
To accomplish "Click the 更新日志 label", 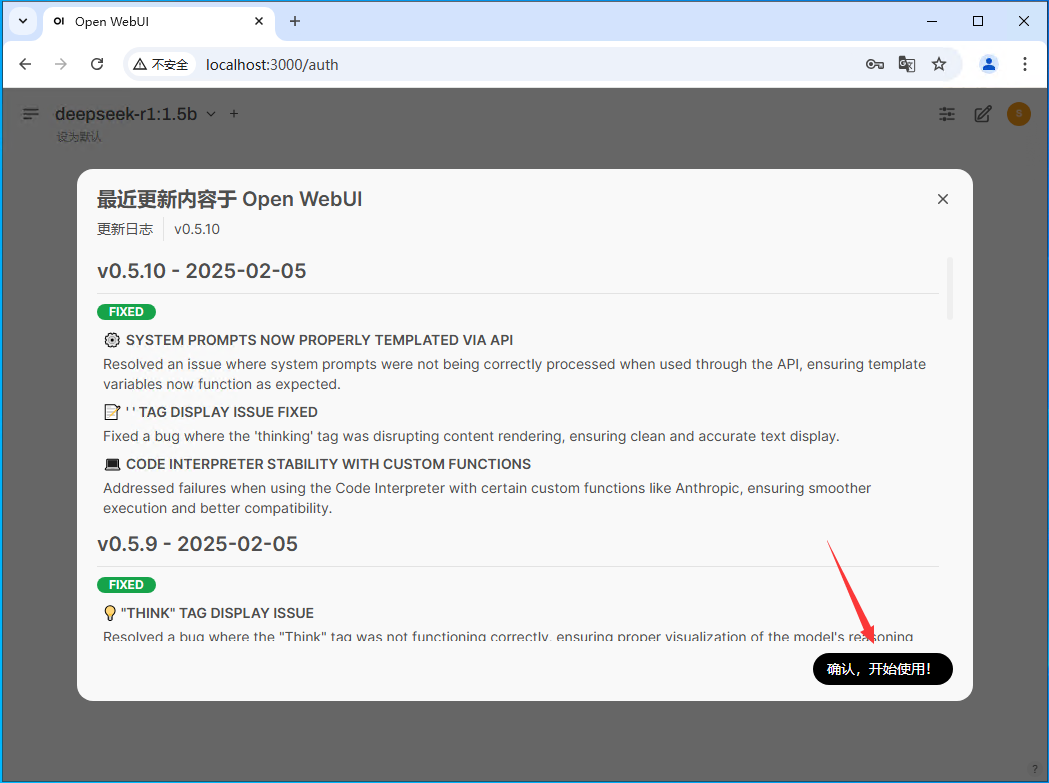I will (x=125, y=229).
